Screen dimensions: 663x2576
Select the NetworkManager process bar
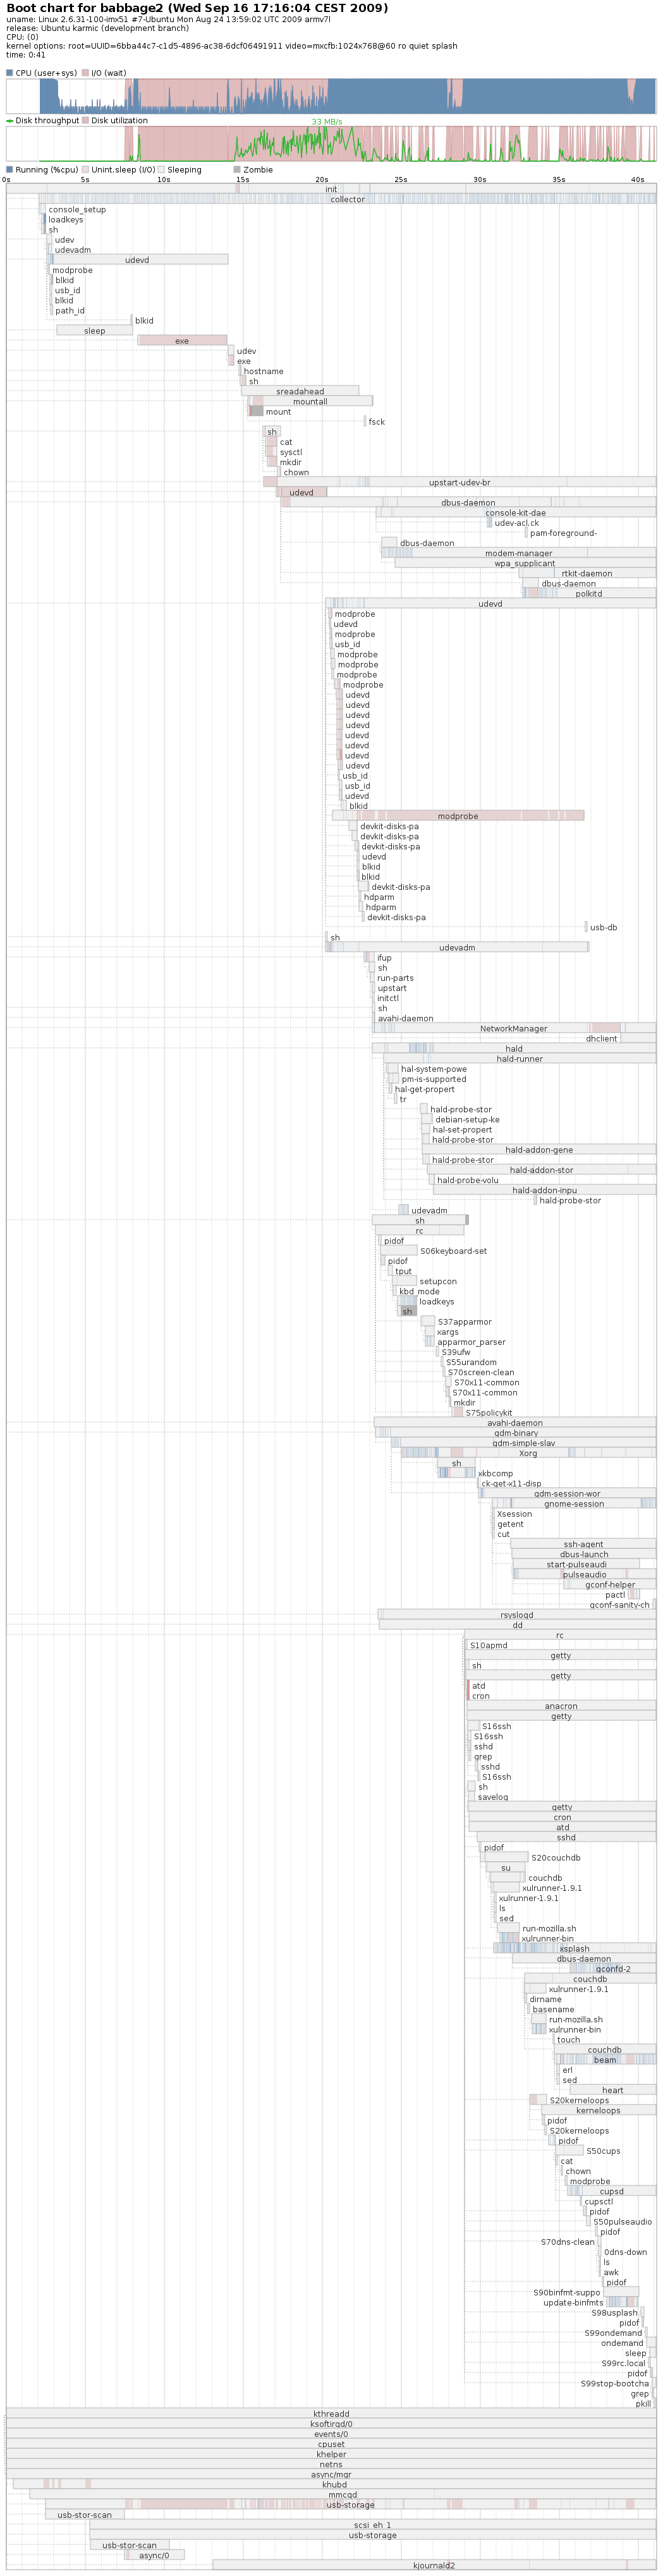pos(513,1028)
